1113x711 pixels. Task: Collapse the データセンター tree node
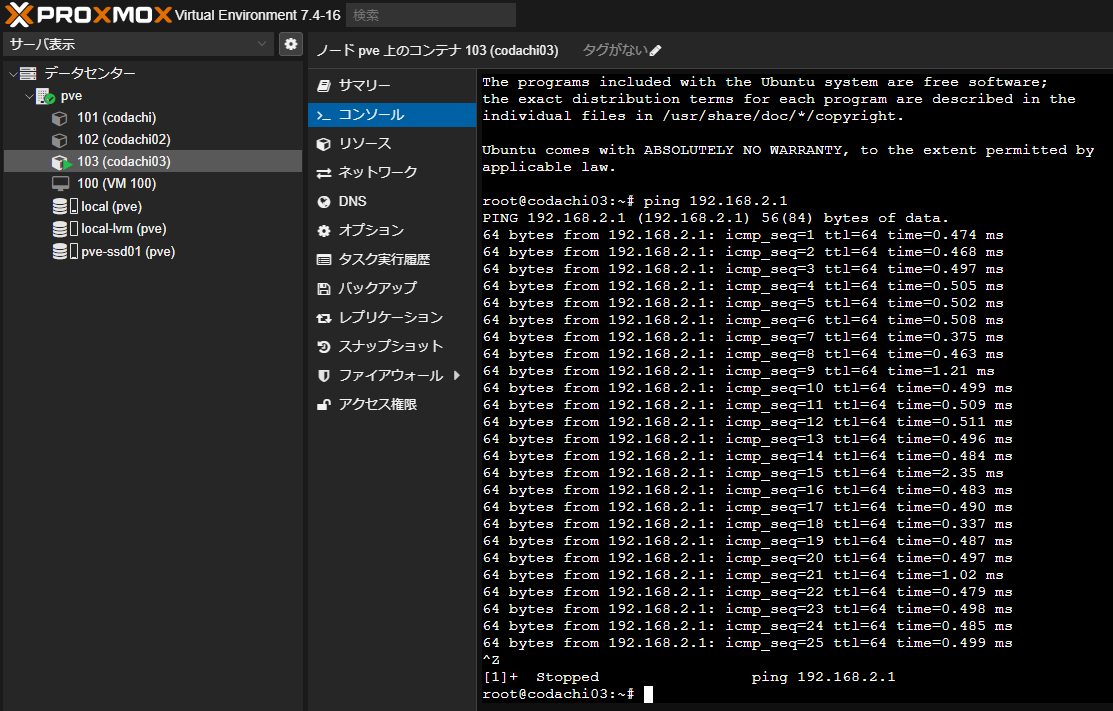(11, 74)
